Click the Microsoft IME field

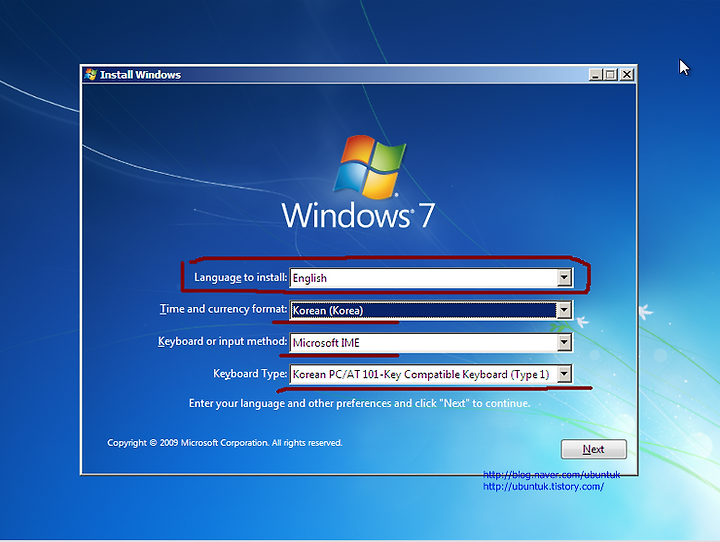point(431,342)
